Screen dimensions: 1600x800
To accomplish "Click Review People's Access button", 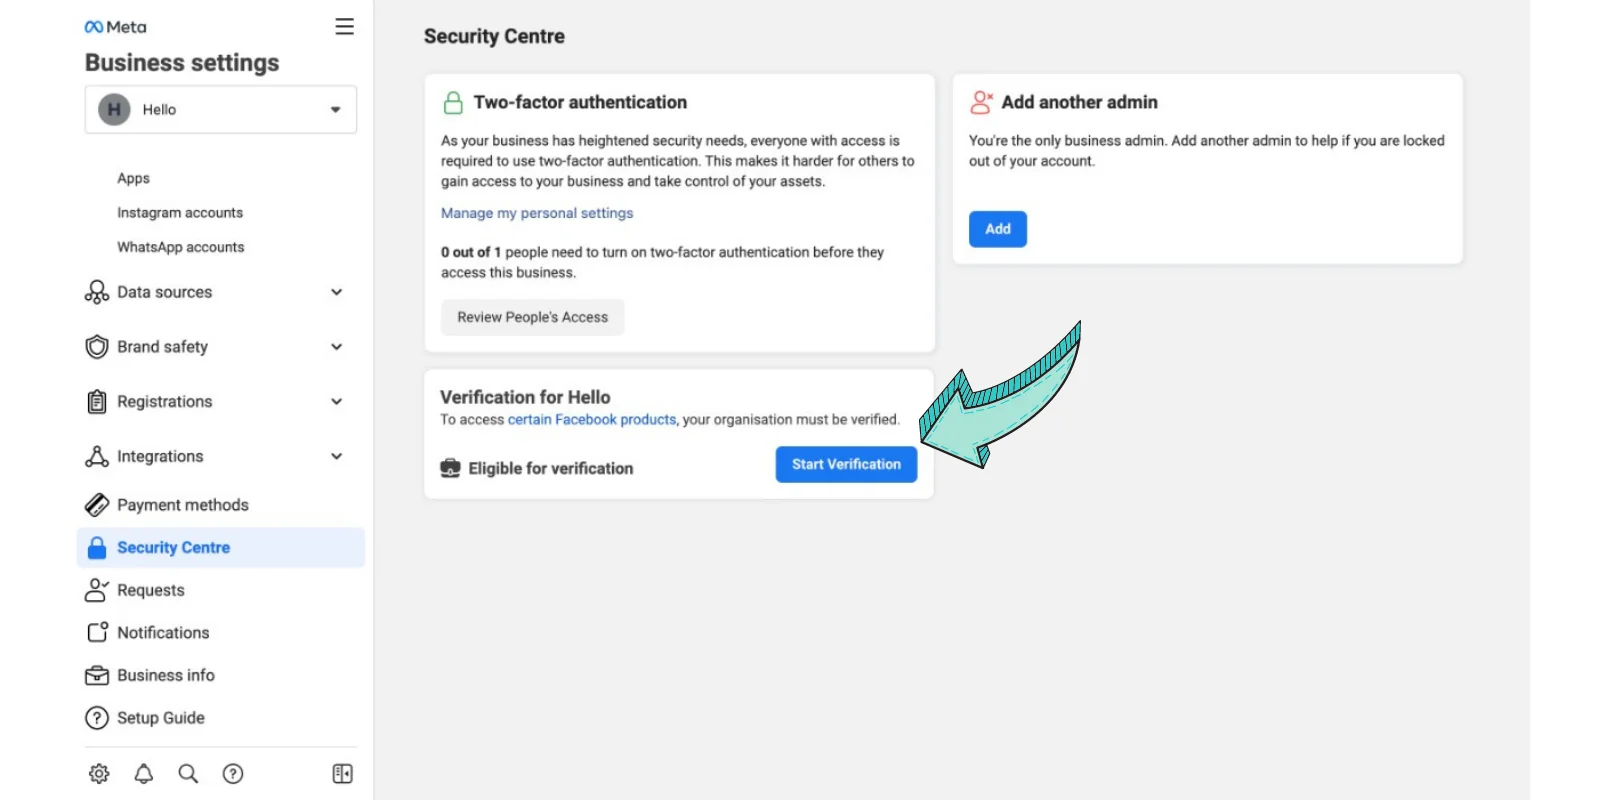I will (532, 317).
